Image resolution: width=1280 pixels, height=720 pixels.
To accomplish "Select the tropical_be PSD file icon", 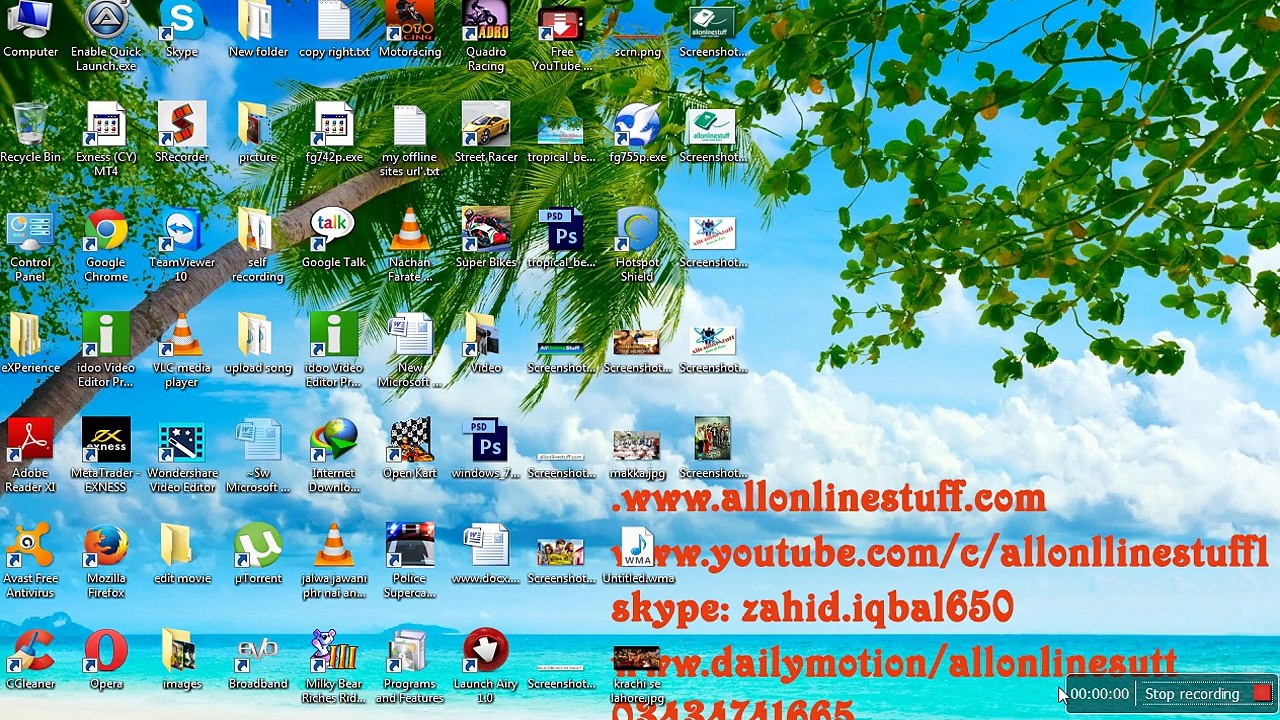I will 561,239.
